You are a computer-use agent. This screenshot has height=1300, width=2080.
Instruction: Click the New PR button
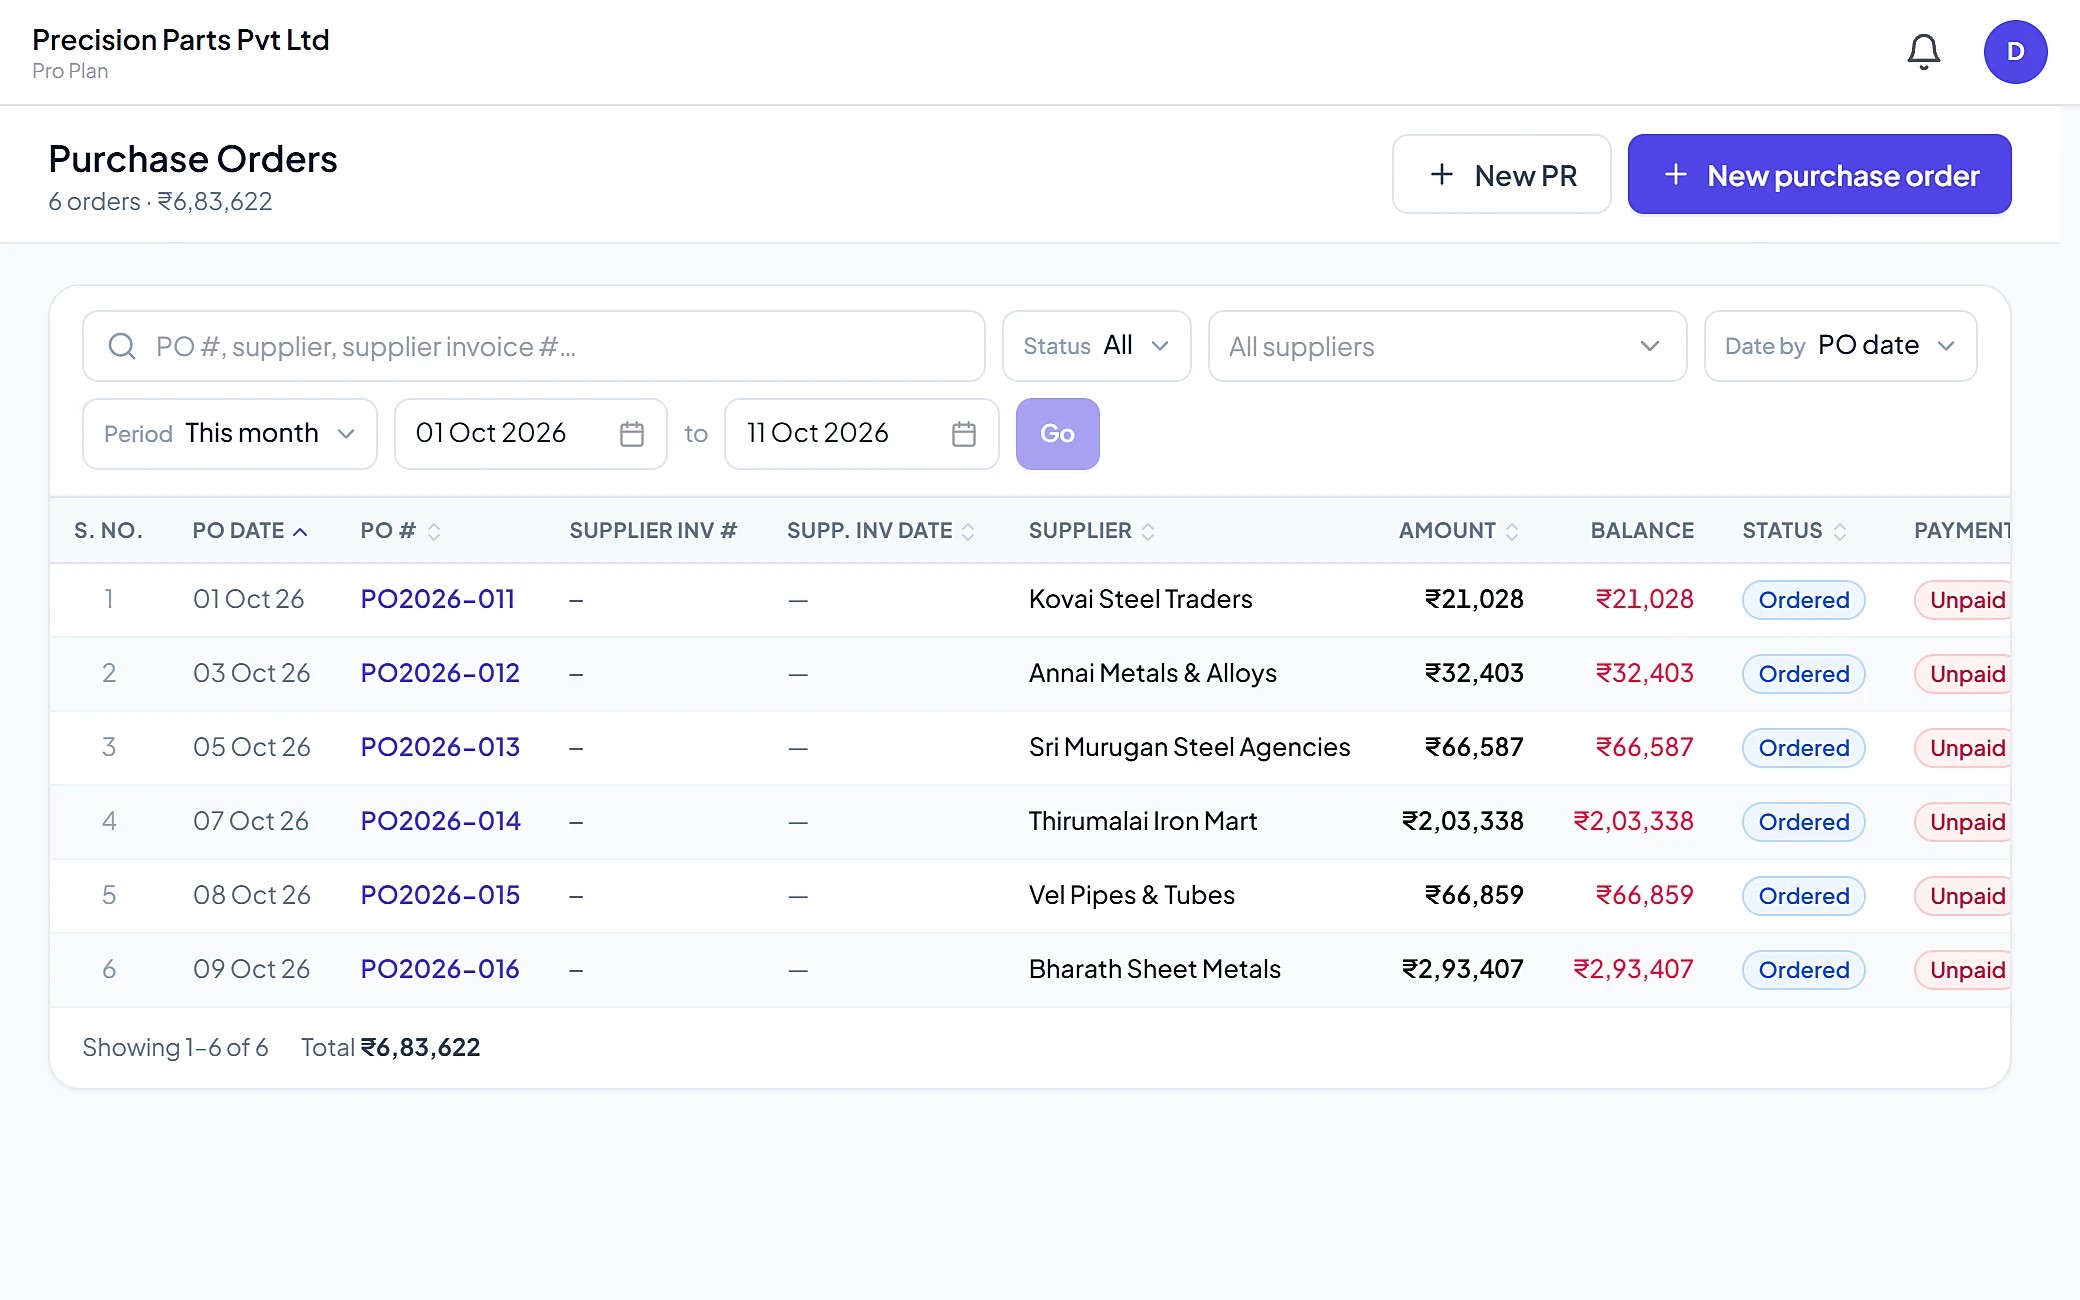click(1501, 174)
